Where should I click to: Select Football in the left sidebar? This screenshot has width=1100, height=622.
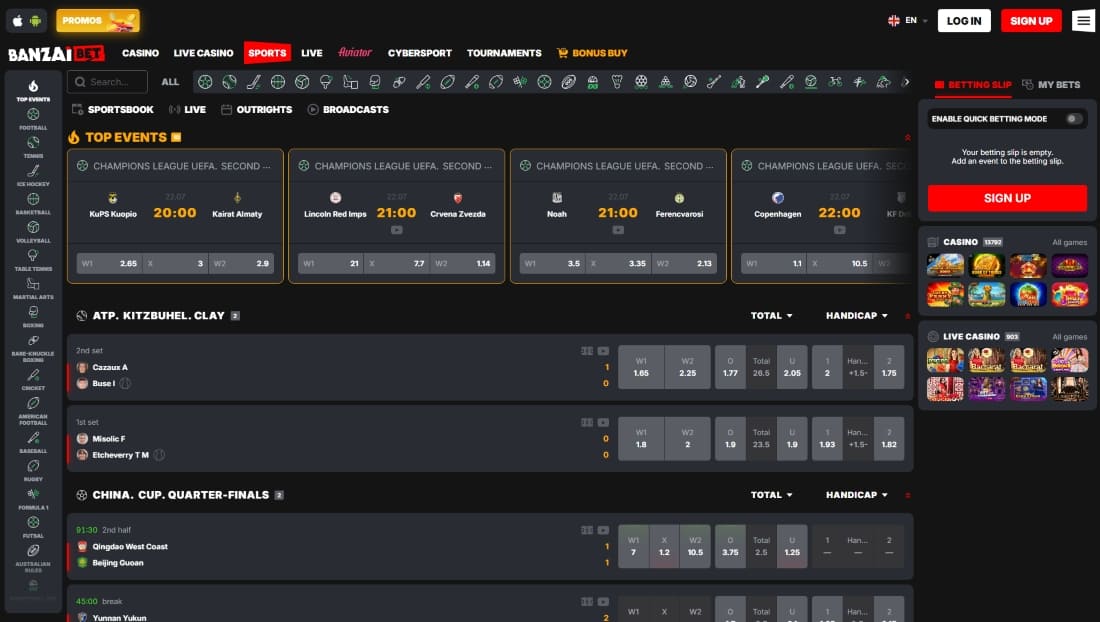click(x=33, y=119)
